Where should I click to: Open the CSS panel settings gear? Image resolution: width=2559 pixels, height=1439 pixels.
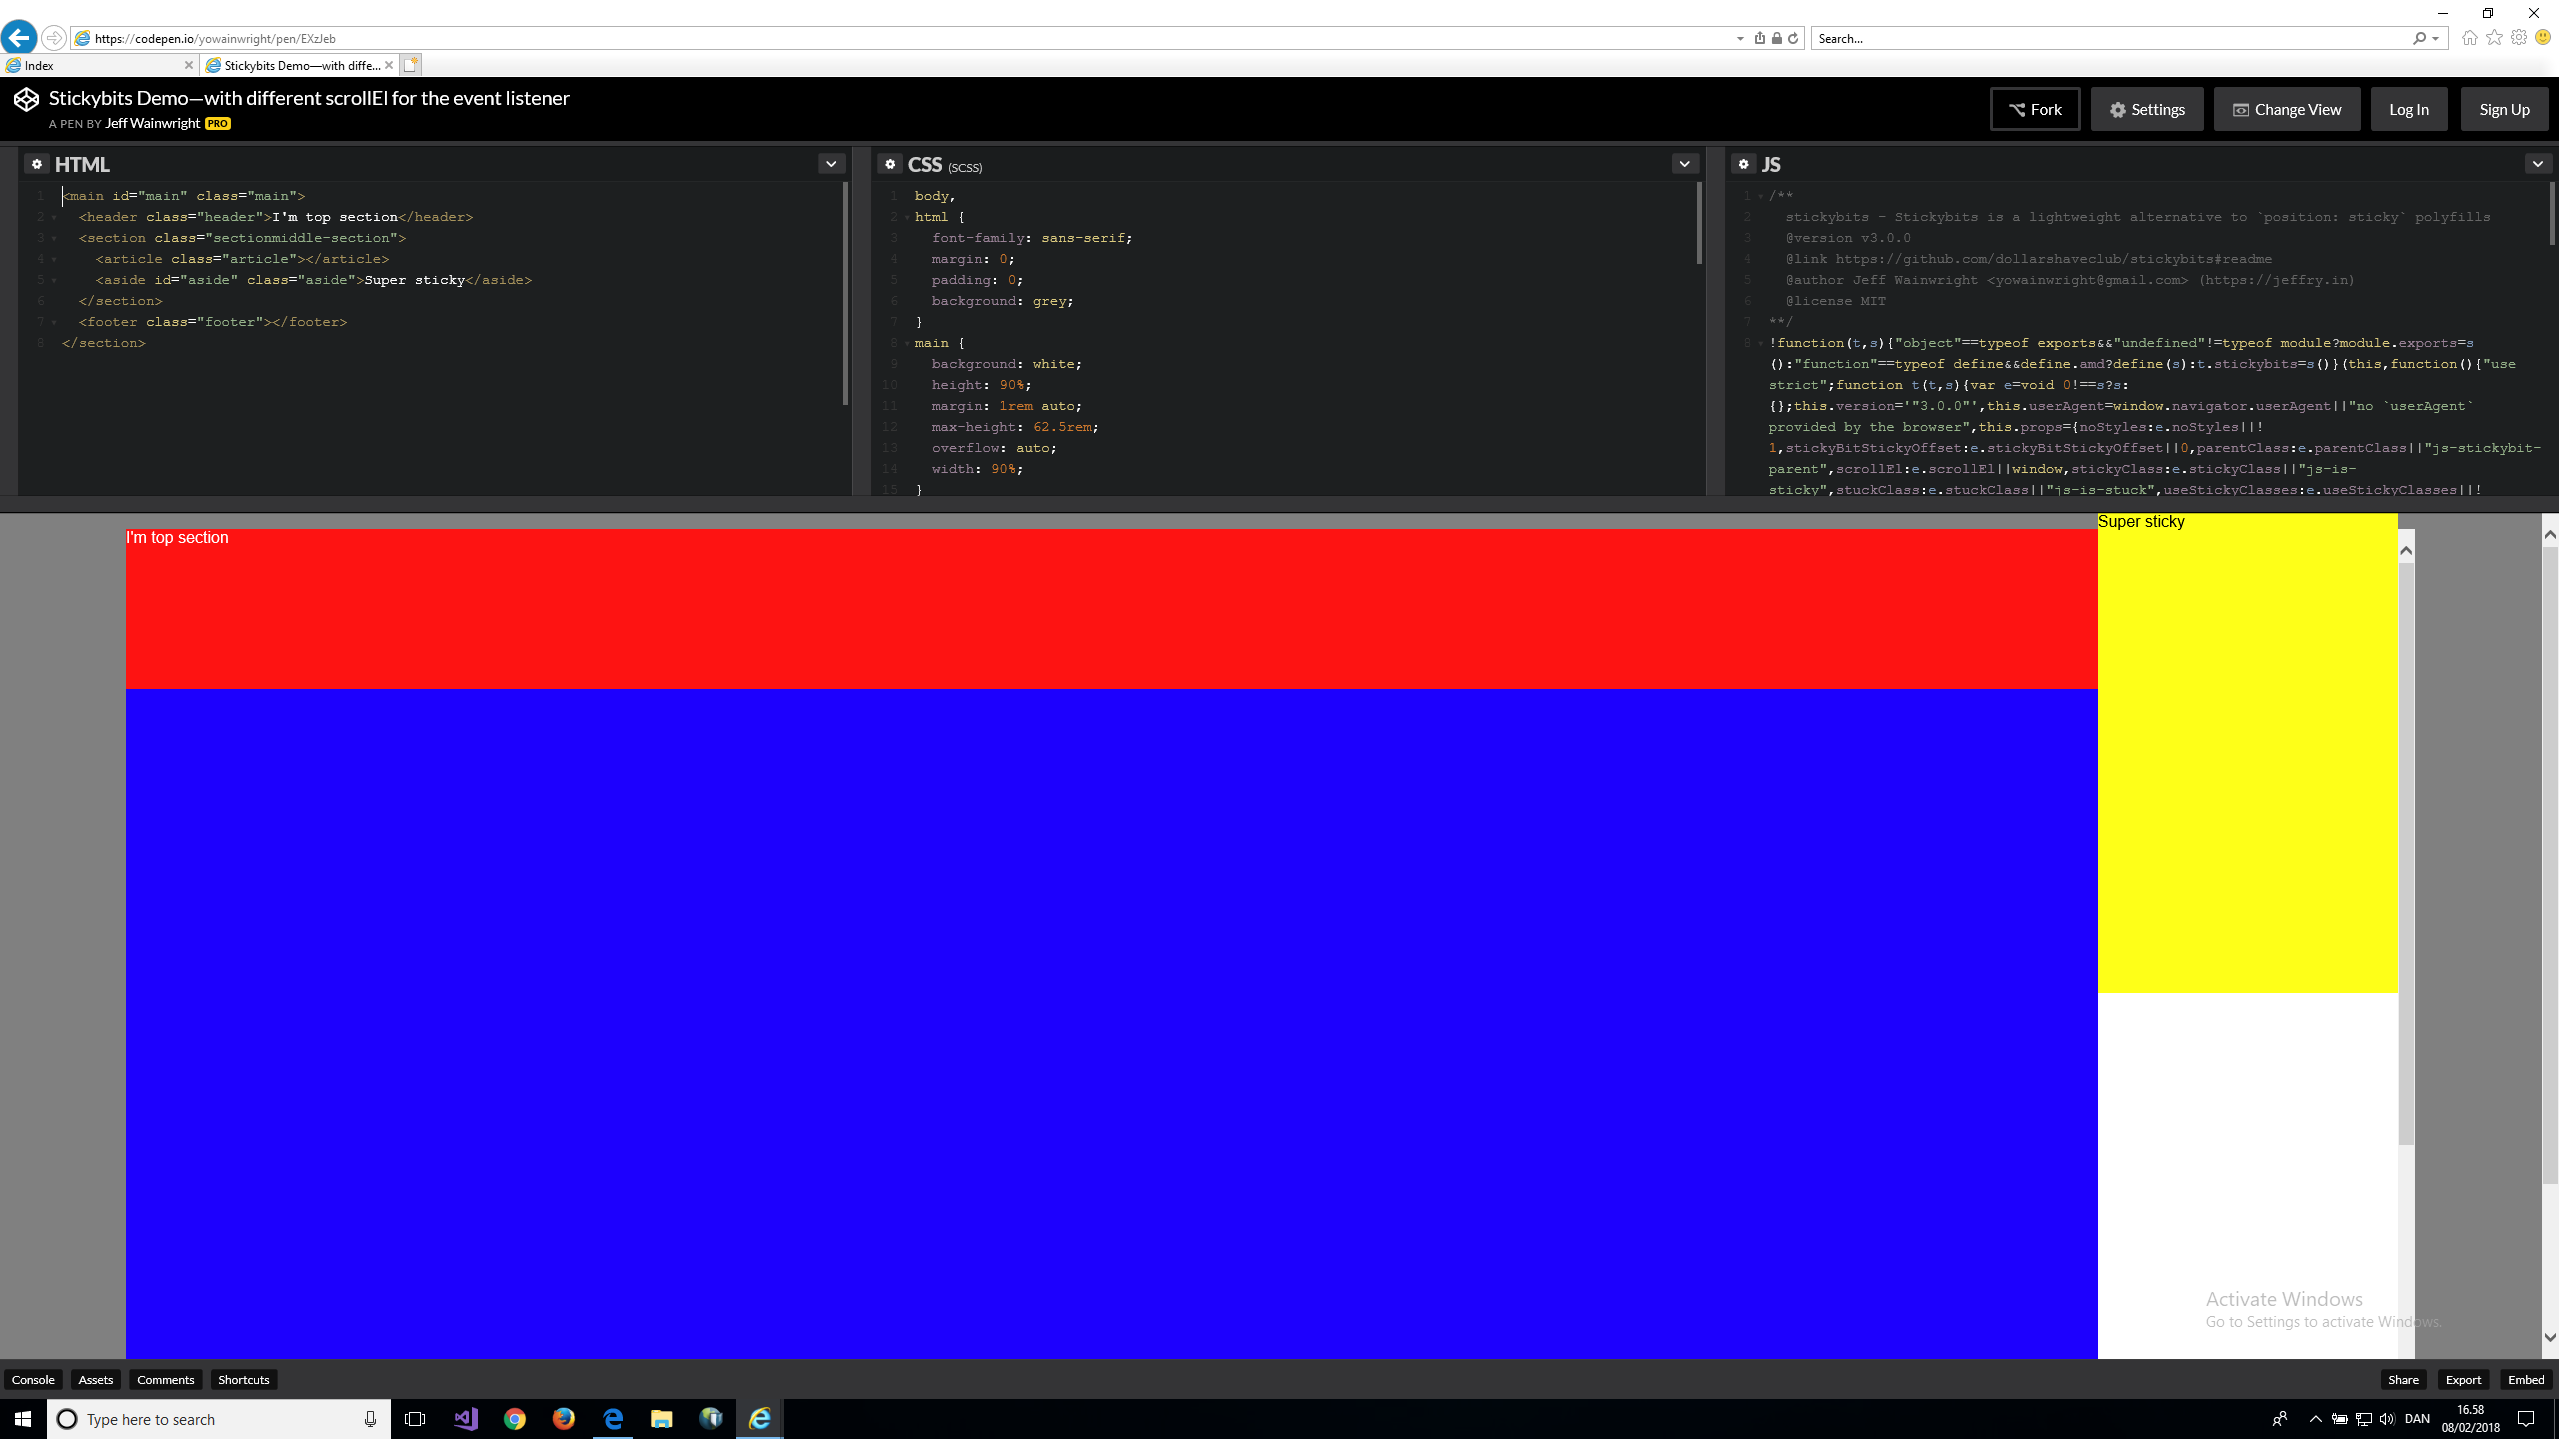(x=889, y=163)
